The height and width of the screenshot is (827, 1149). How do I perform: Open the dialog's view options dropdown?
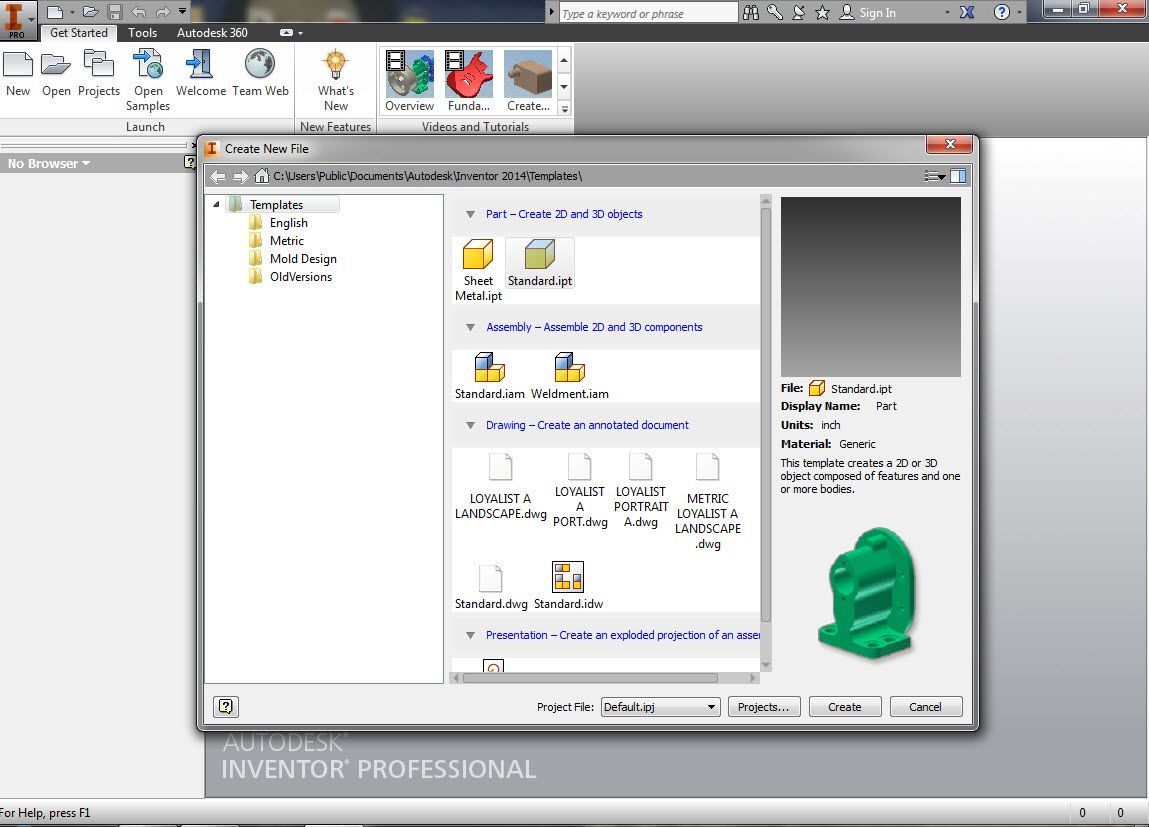[934, 175]
